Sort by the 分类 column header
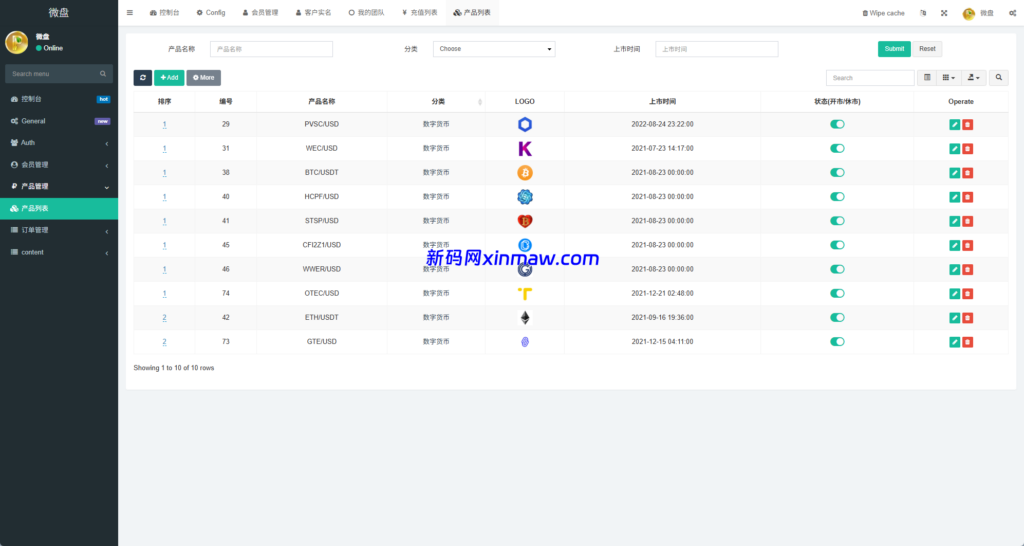This screenshot has width=1024, height=546. click(x=437, y=101)
